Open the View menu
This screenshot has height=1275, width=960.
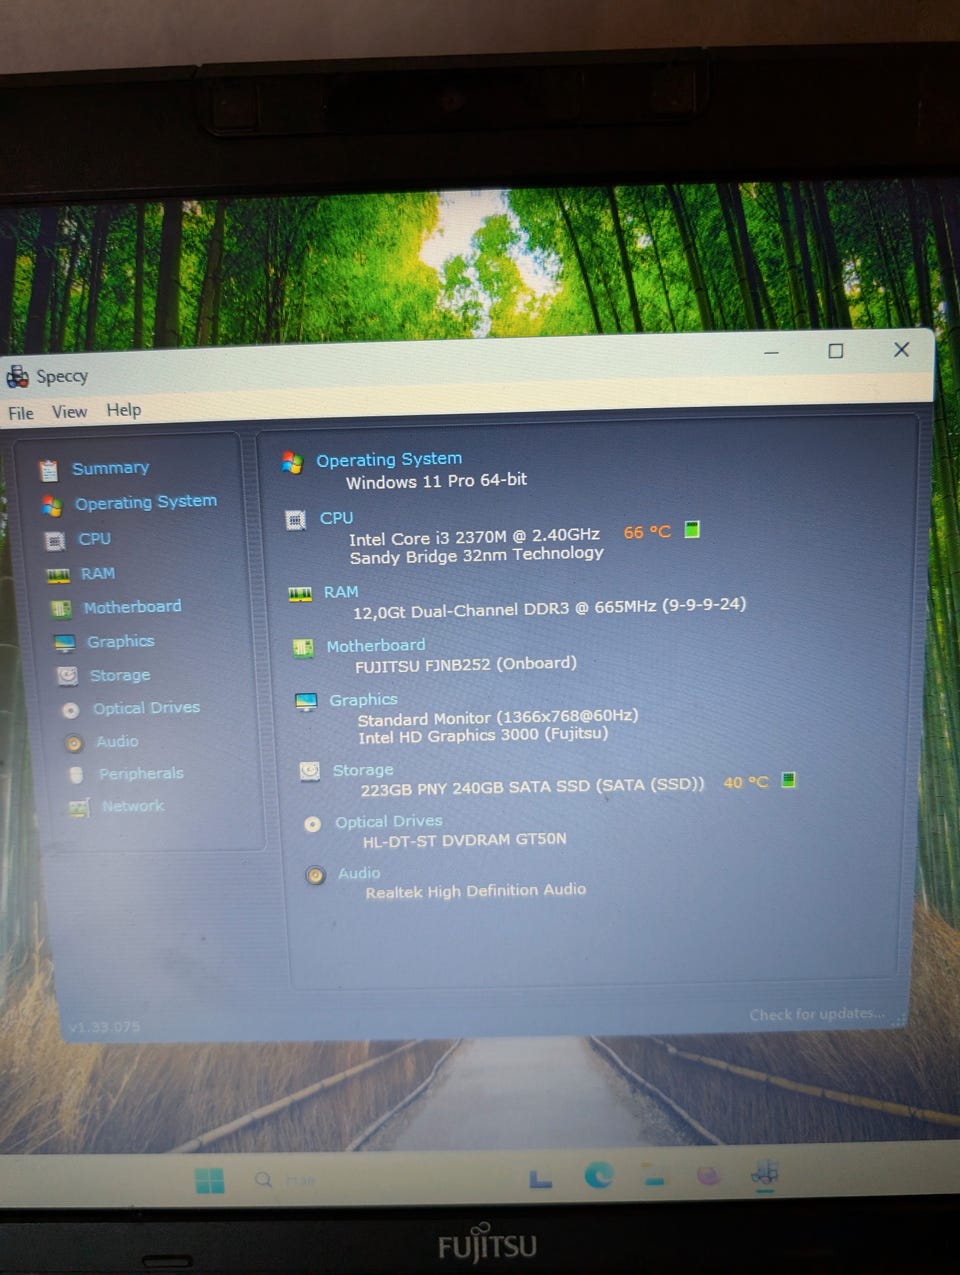point(69,412)
